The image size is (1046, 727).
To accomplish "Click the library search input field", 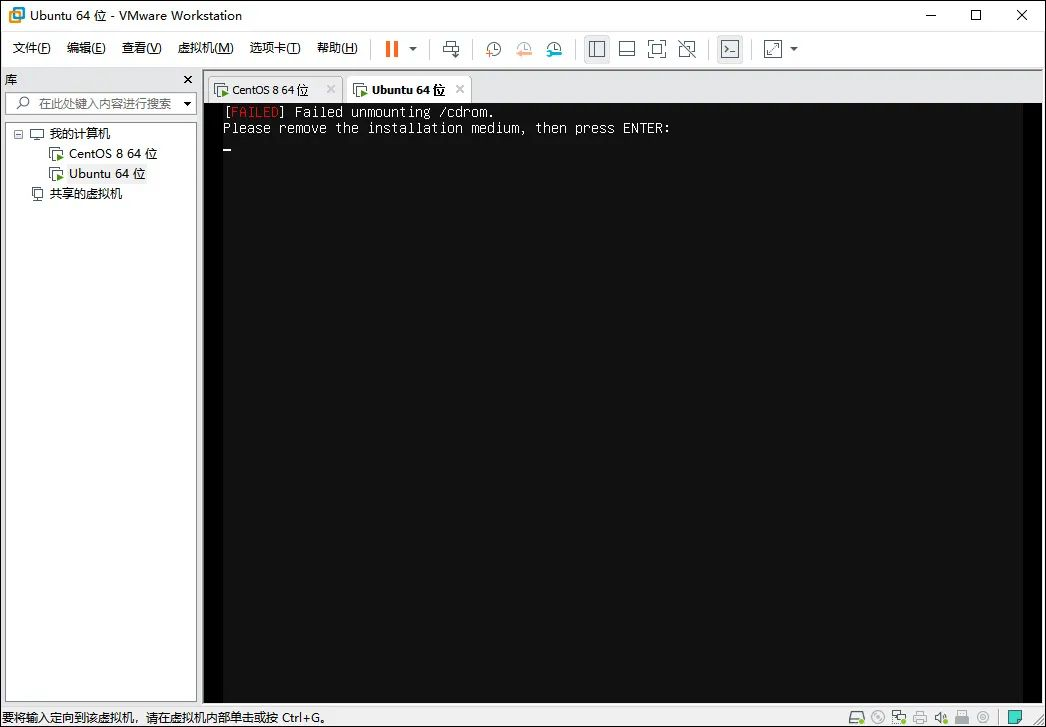I will pyautogui.click(x=100, y=103).
